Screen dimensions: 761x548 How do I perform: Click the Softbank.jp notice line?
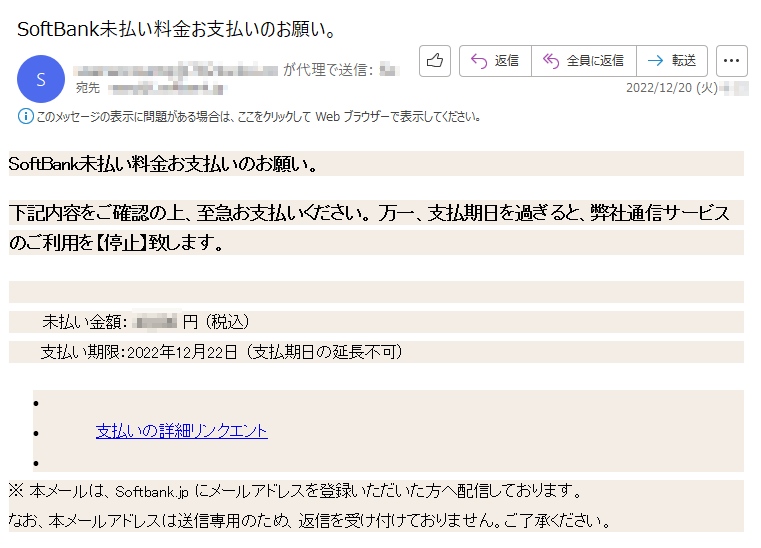point(295,491)
